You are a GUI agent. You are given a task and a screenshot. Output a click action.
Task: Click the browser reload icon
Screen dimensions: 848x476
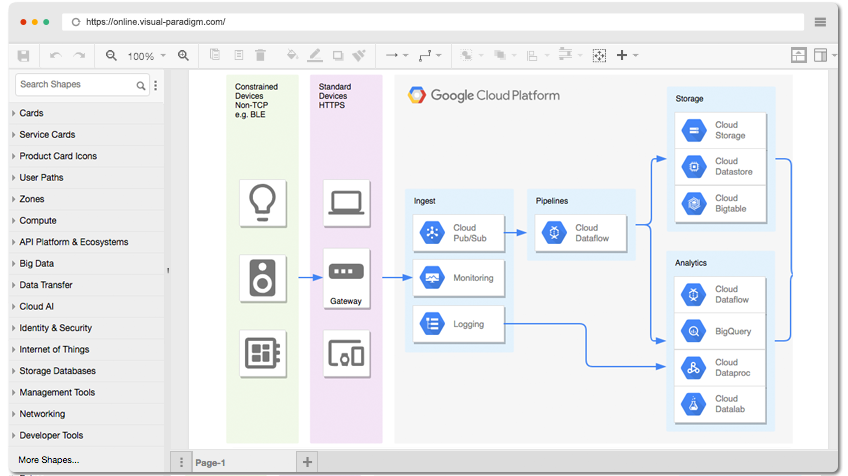(x=76, y=22)
